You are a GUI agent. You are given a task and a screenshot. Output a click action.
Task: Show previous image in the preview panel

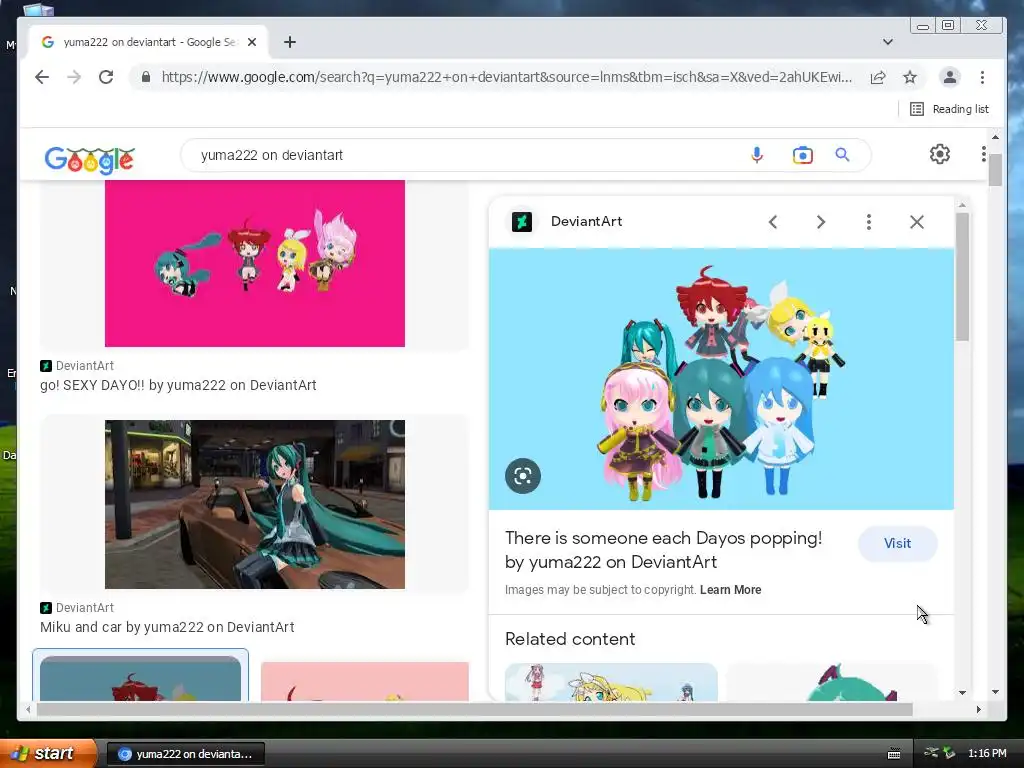[x=773, y=222]
